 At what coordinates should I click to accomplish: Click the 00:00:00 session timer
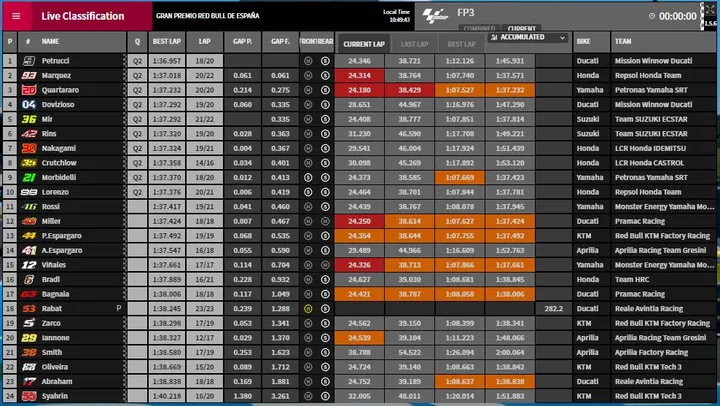pos(678,16)
